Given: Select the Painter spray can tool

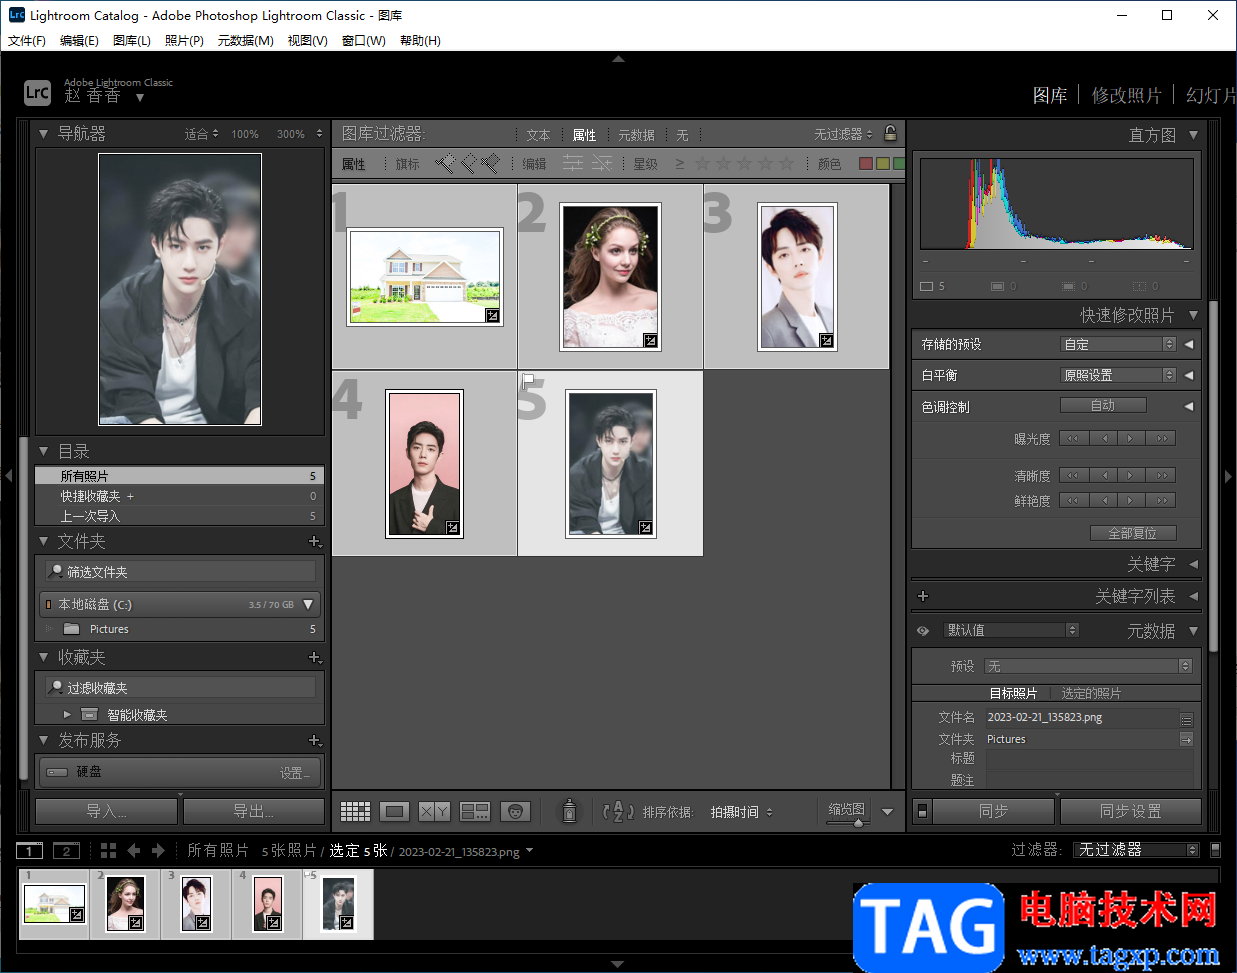Looking at the screenshot, I should click(569, 811).
